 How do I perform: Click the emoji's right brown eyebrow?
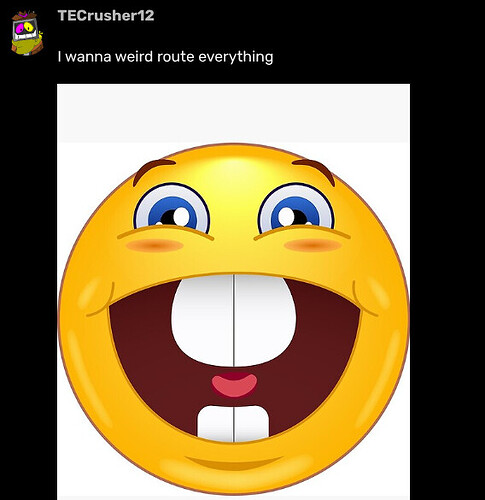point(314,171)
